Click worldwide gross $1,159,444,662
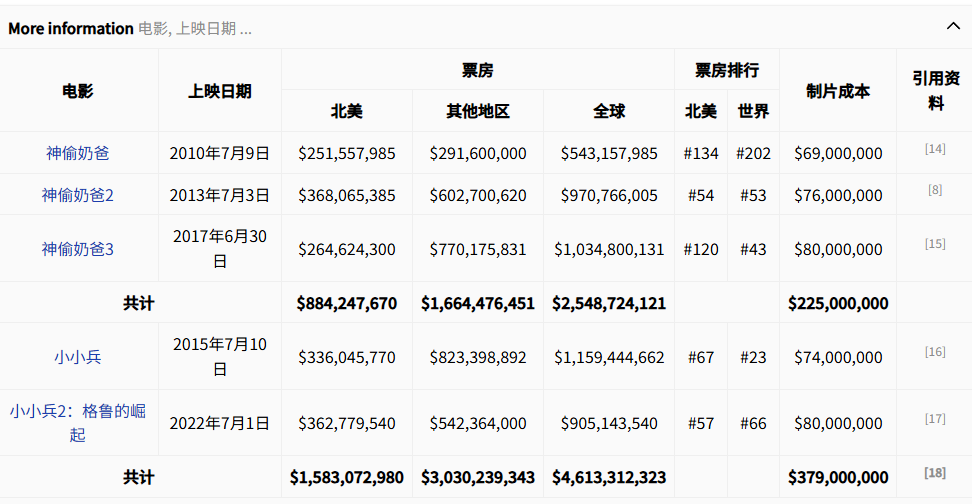The height and width of the screenshot is (504, 972). point(609,358)
